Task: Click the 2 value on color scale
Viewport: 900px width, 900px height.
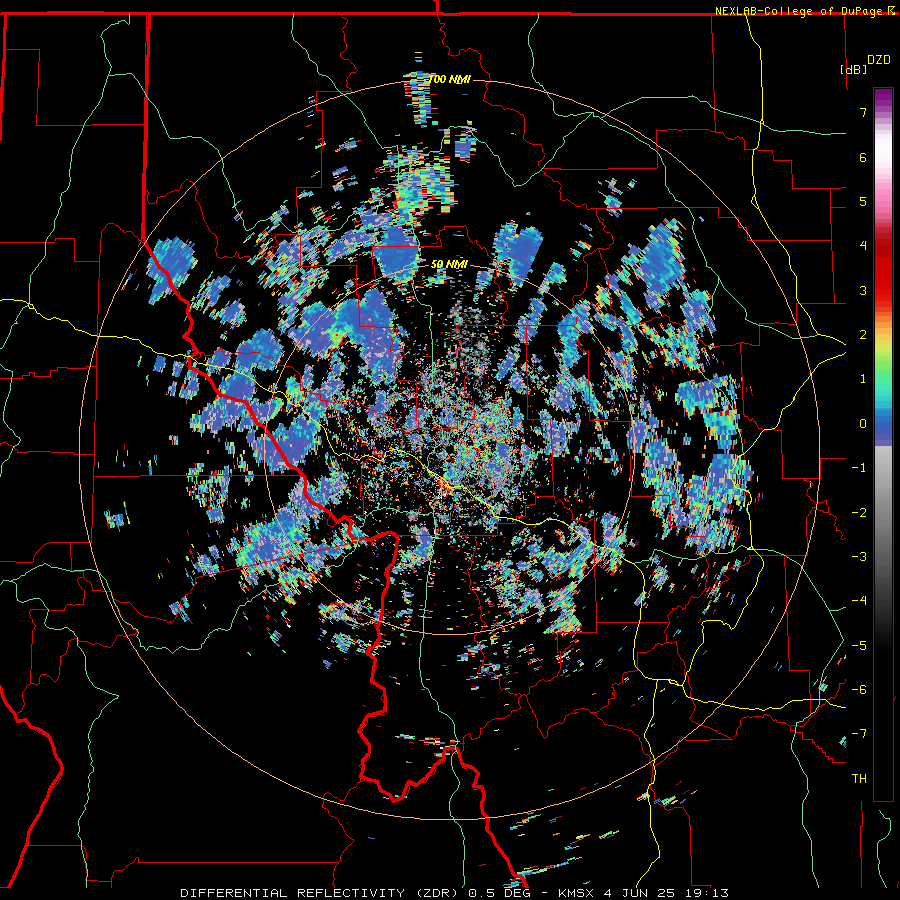Action: 863,335
